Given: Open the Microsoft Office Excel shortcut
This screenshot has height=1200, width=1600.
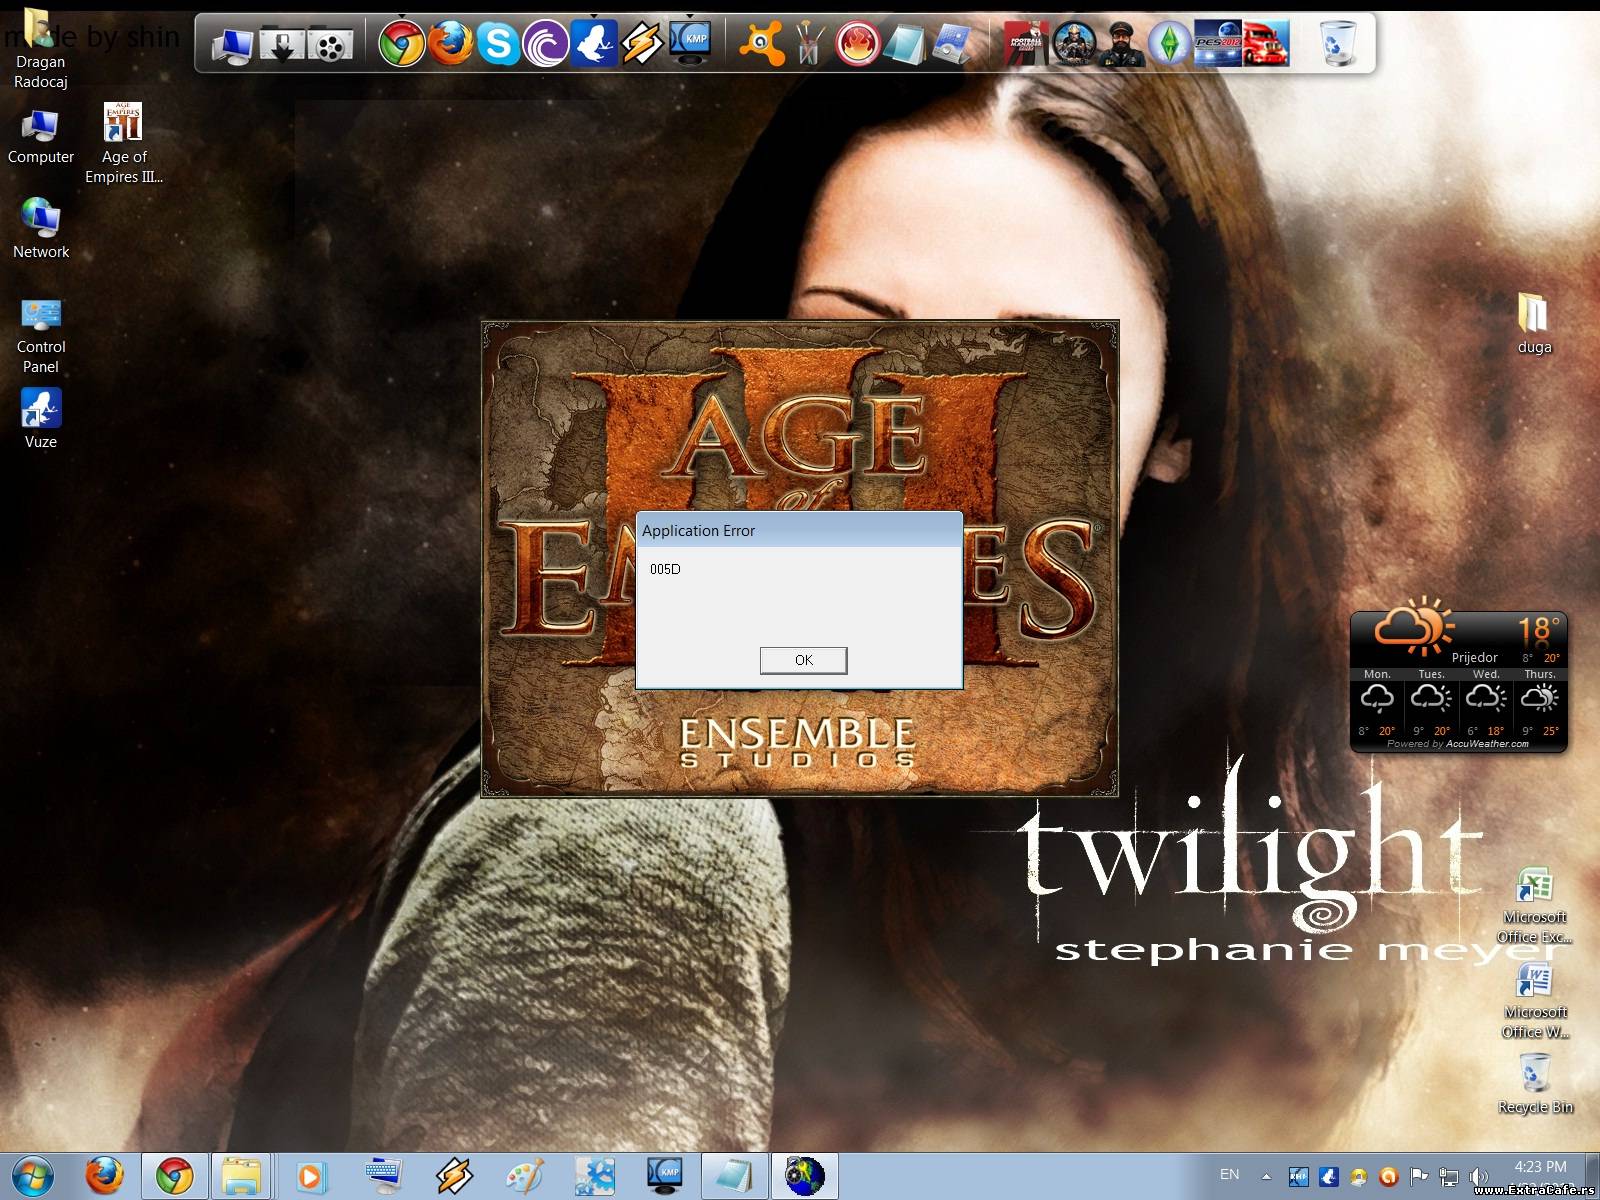Looking at the screenshot, I should pos(1534,905).
